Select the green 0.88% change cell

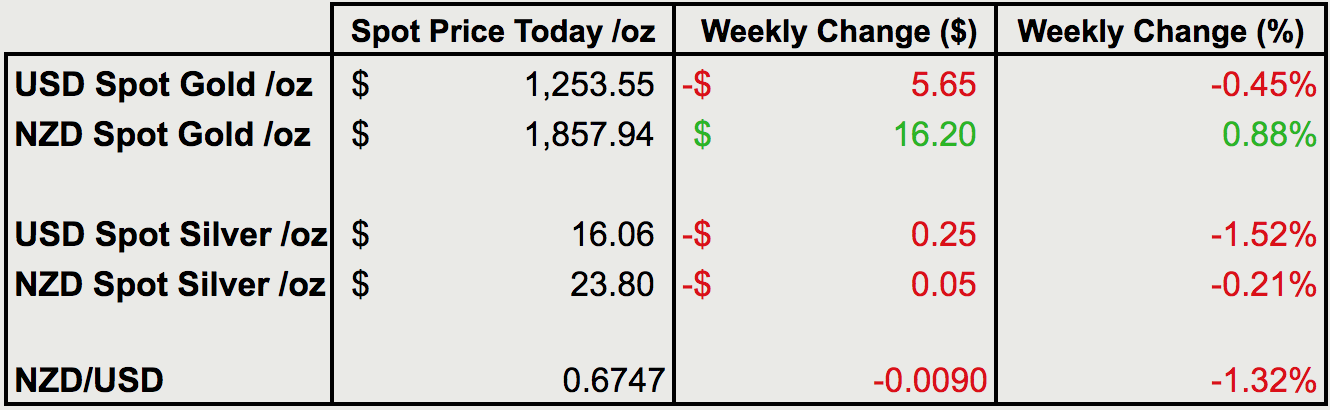[1270, 134]
